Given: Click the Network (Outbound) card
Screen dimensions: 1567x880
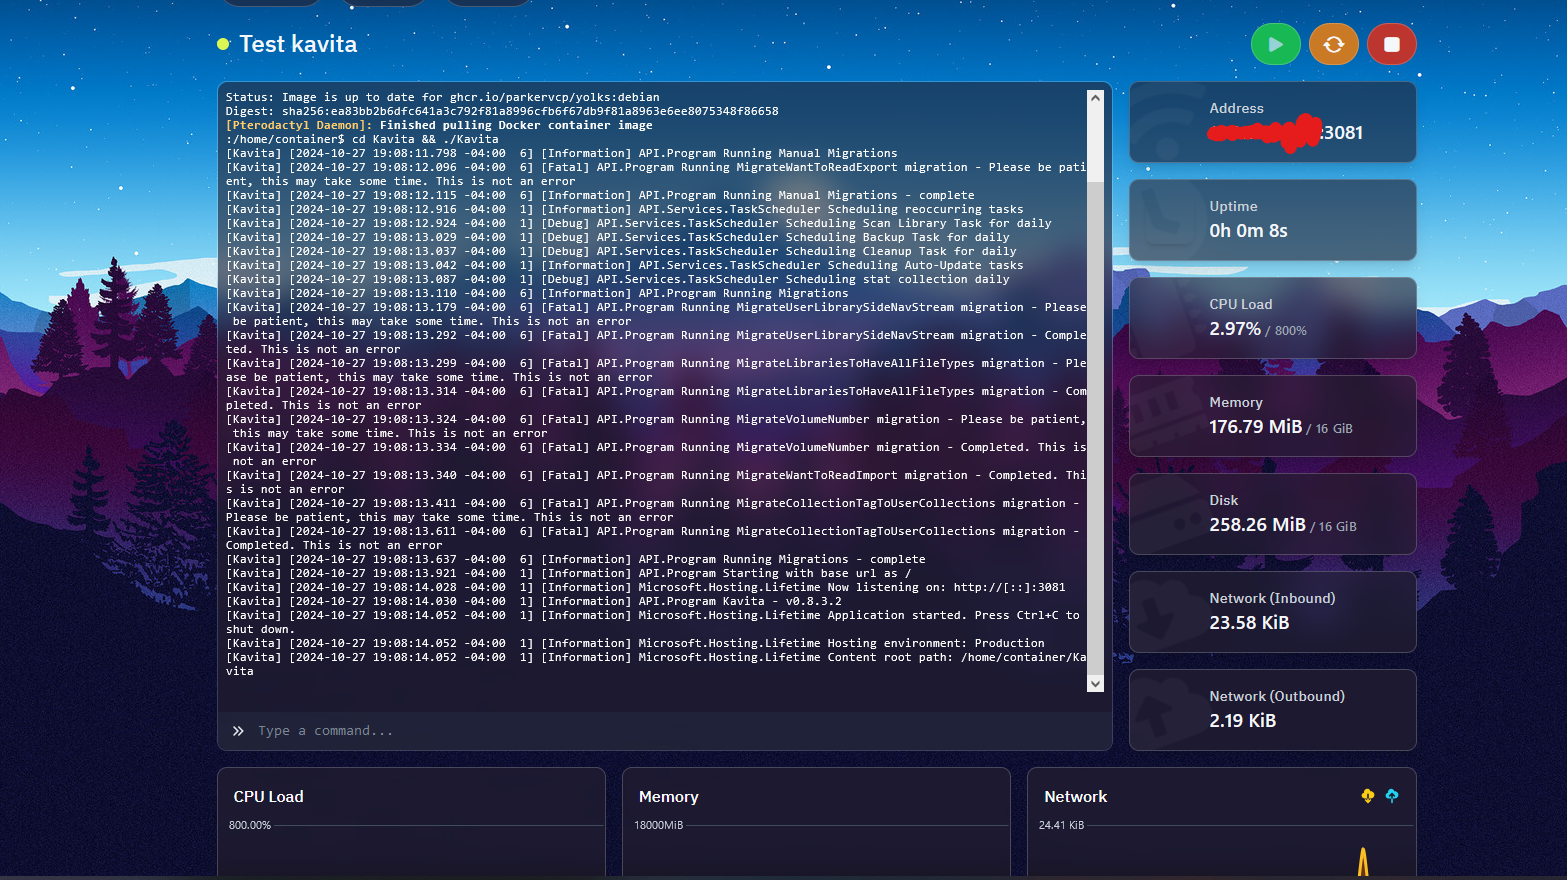Looking at the screenshot, I should 1273,710.
